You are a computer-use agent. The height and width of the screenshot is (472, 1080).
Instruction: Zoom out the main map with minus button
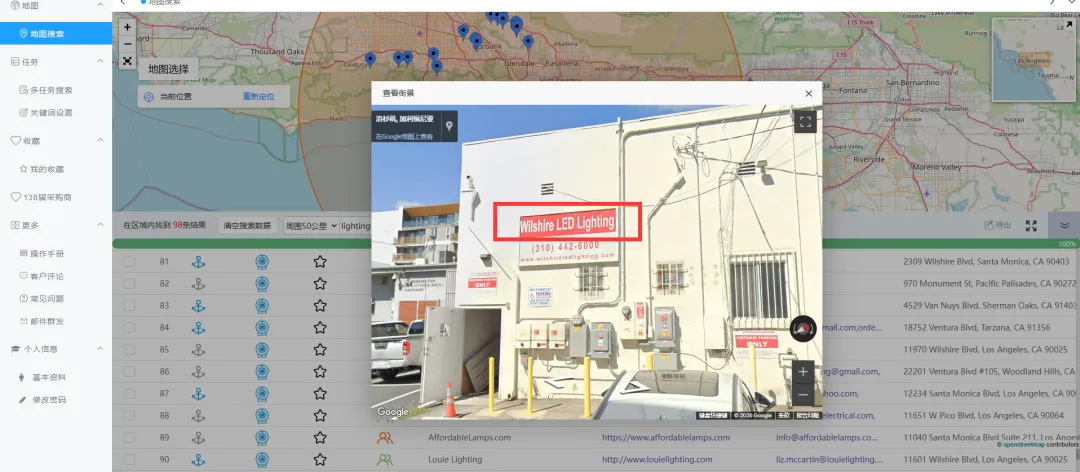pyautogui.click(x=127, y=44)
